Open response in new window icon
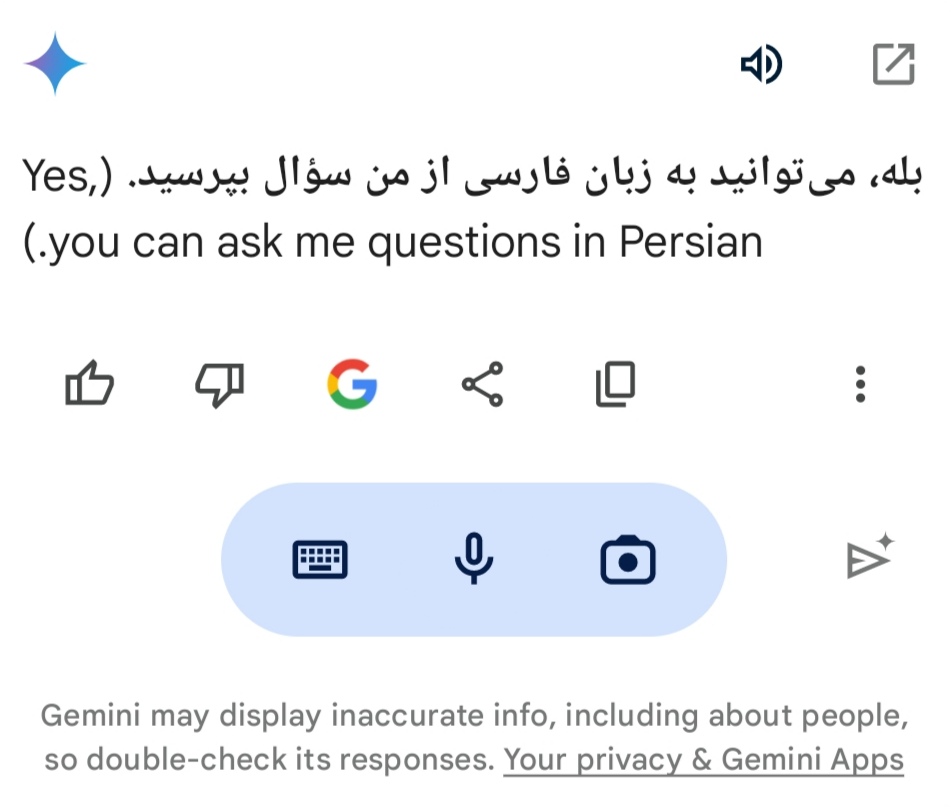Image resolution: width=951 pixels, height=807 pixels. (x=893, y=66)
